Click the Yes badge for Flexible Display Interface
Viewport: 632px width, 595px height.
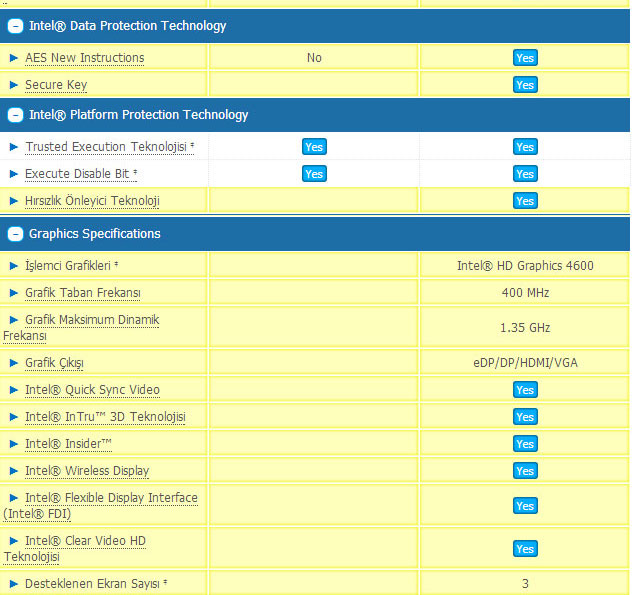[x=525, y=506]
